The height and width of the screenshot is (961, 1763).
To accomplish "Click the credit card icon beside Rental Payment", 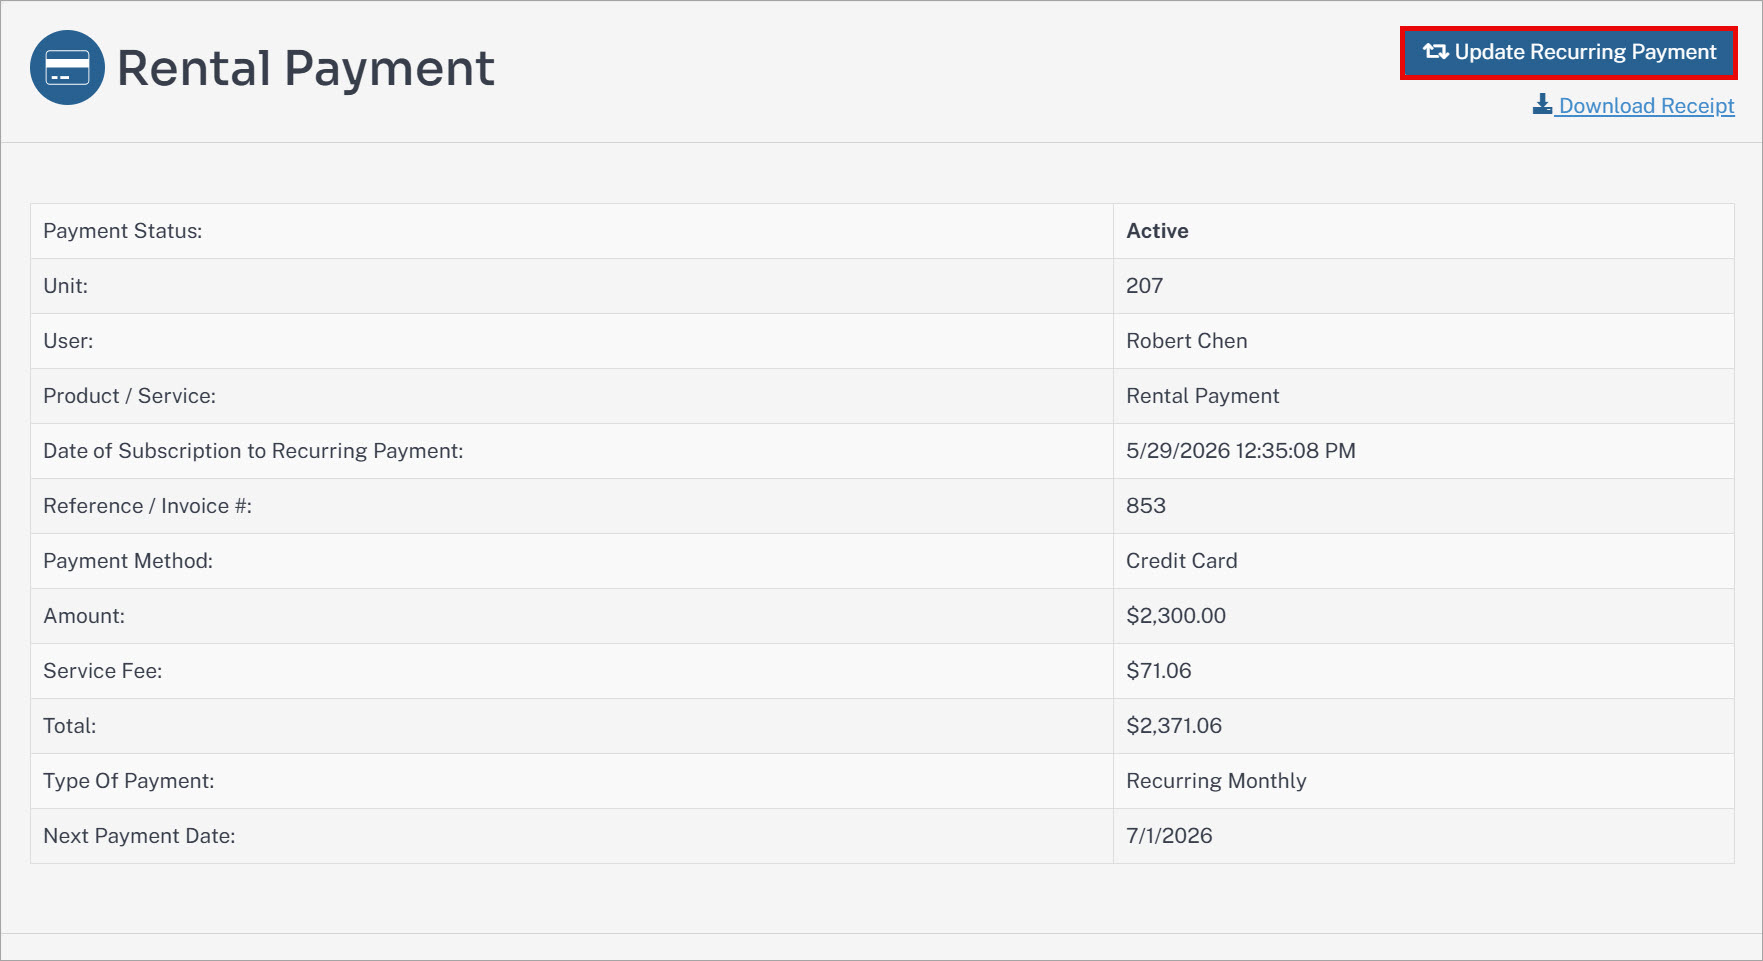I will [67, 68].
